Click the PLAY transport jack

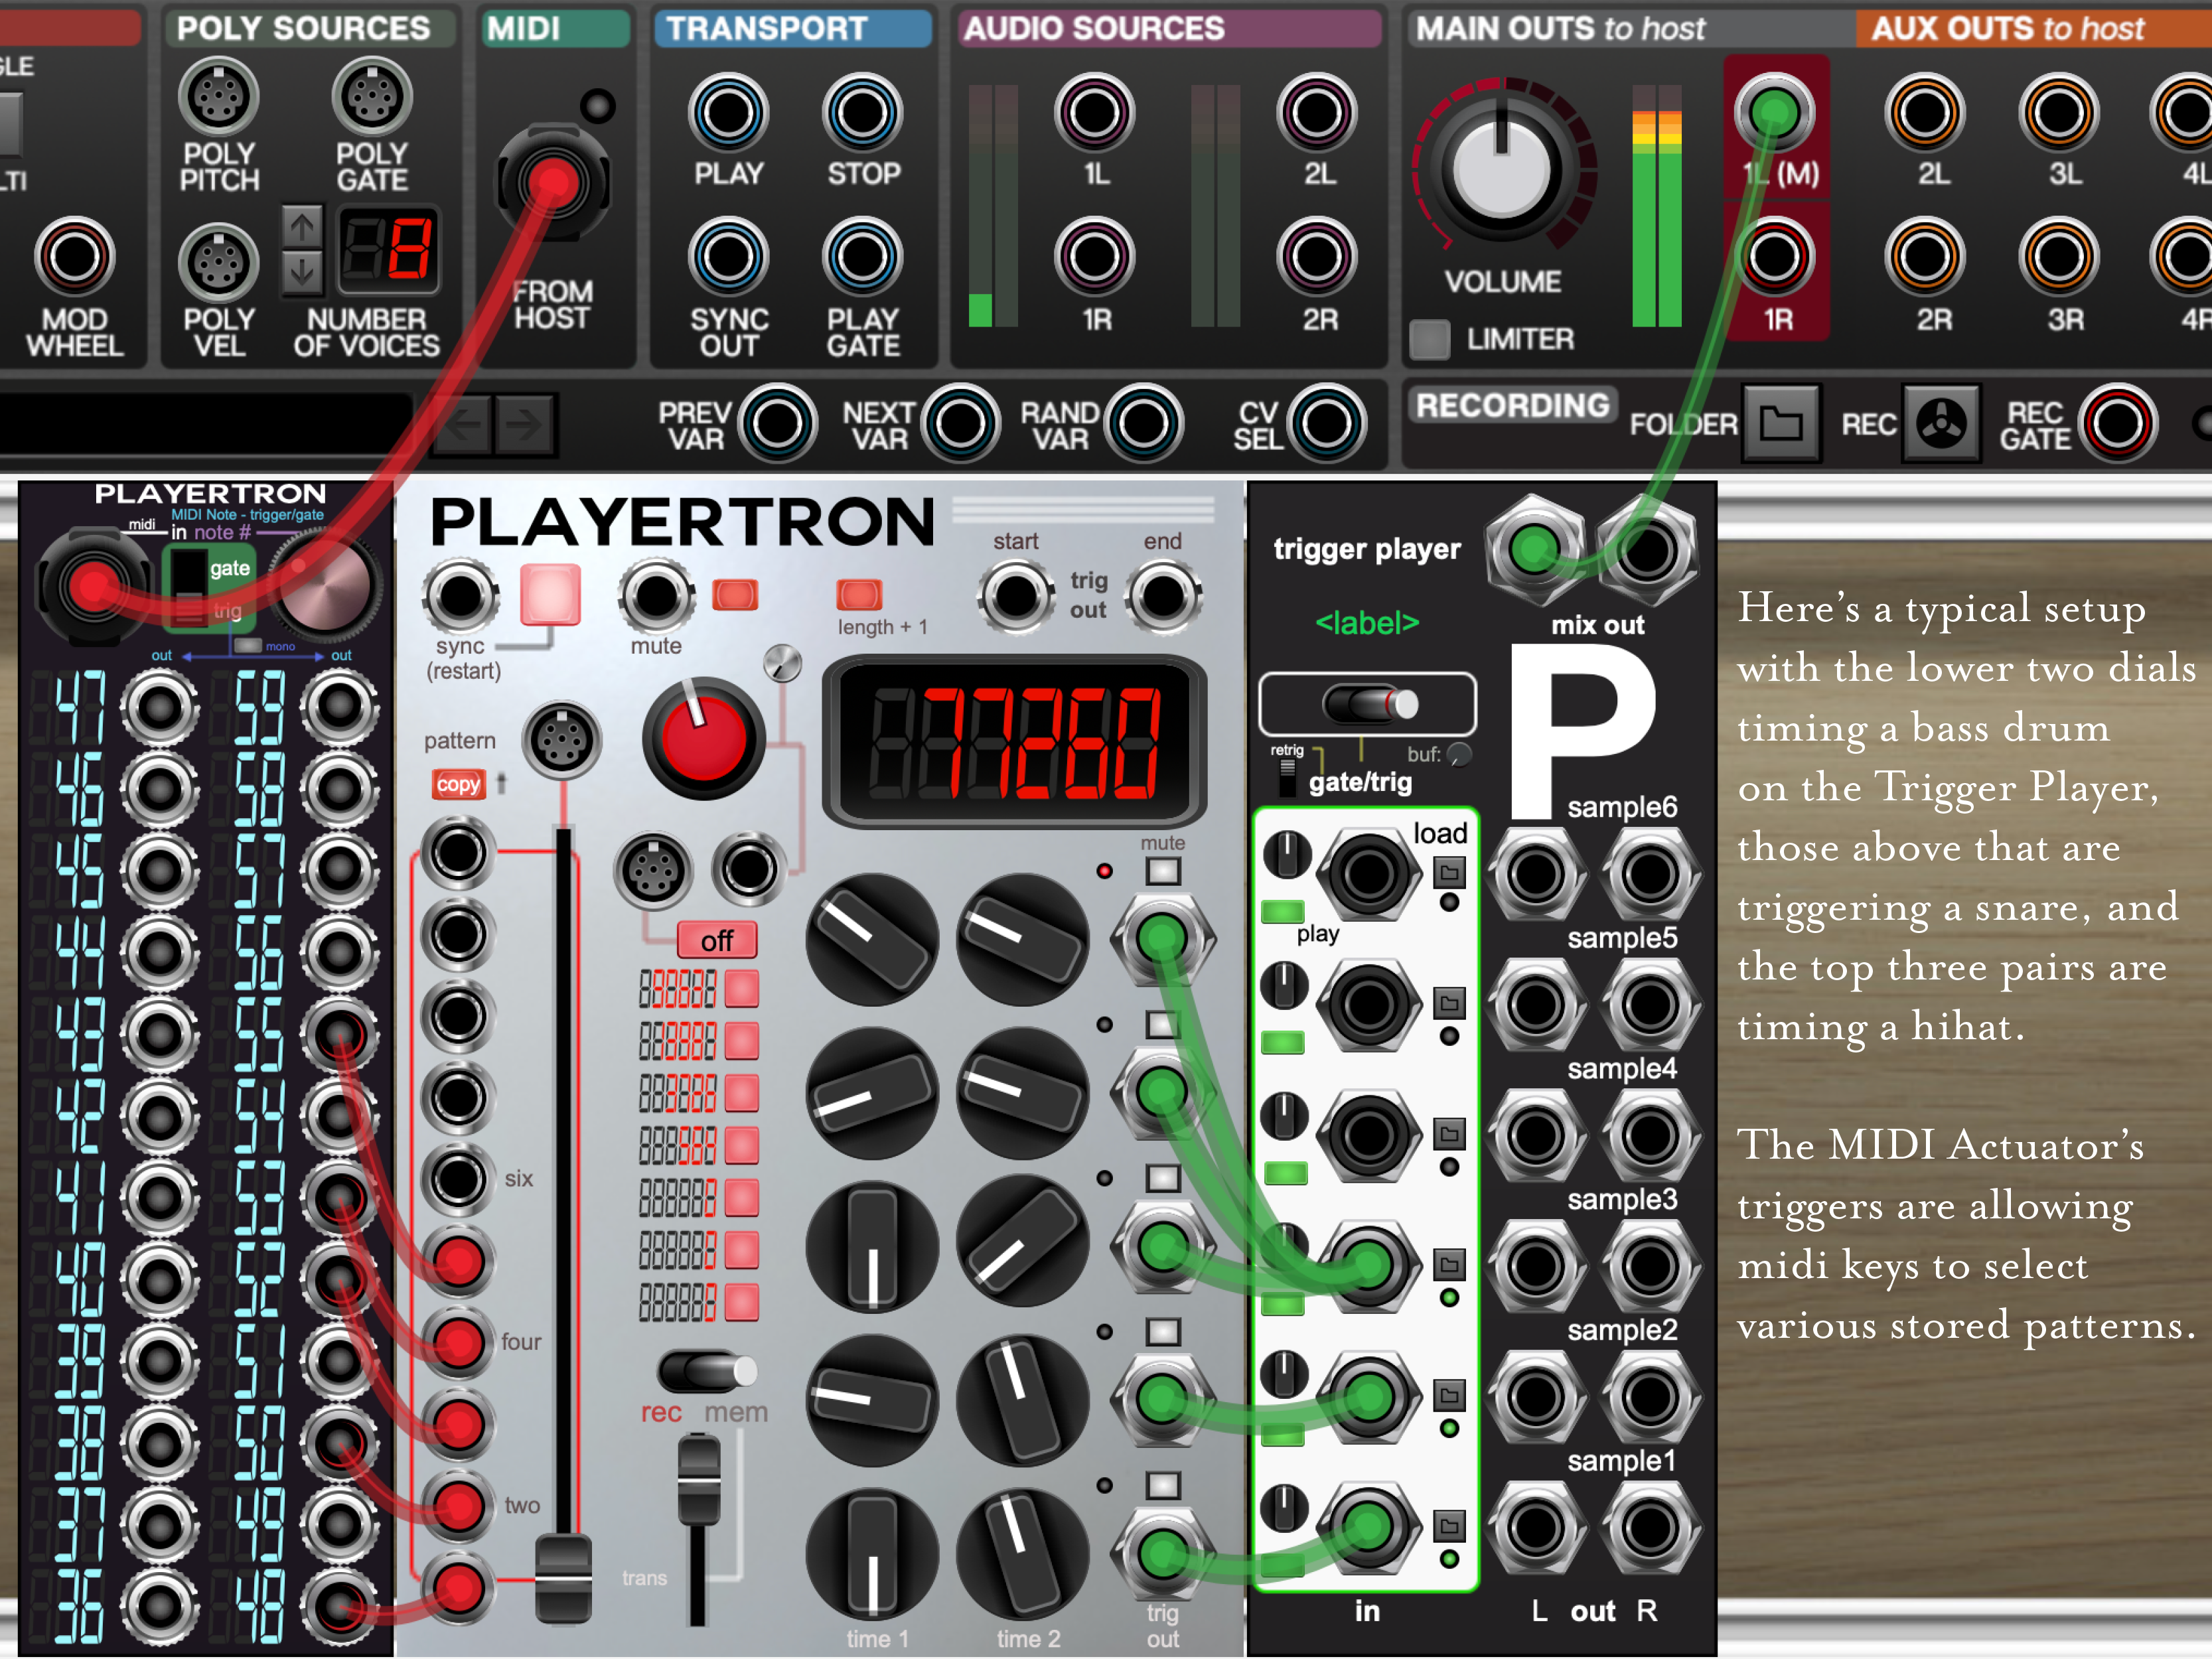click(728, 112)
